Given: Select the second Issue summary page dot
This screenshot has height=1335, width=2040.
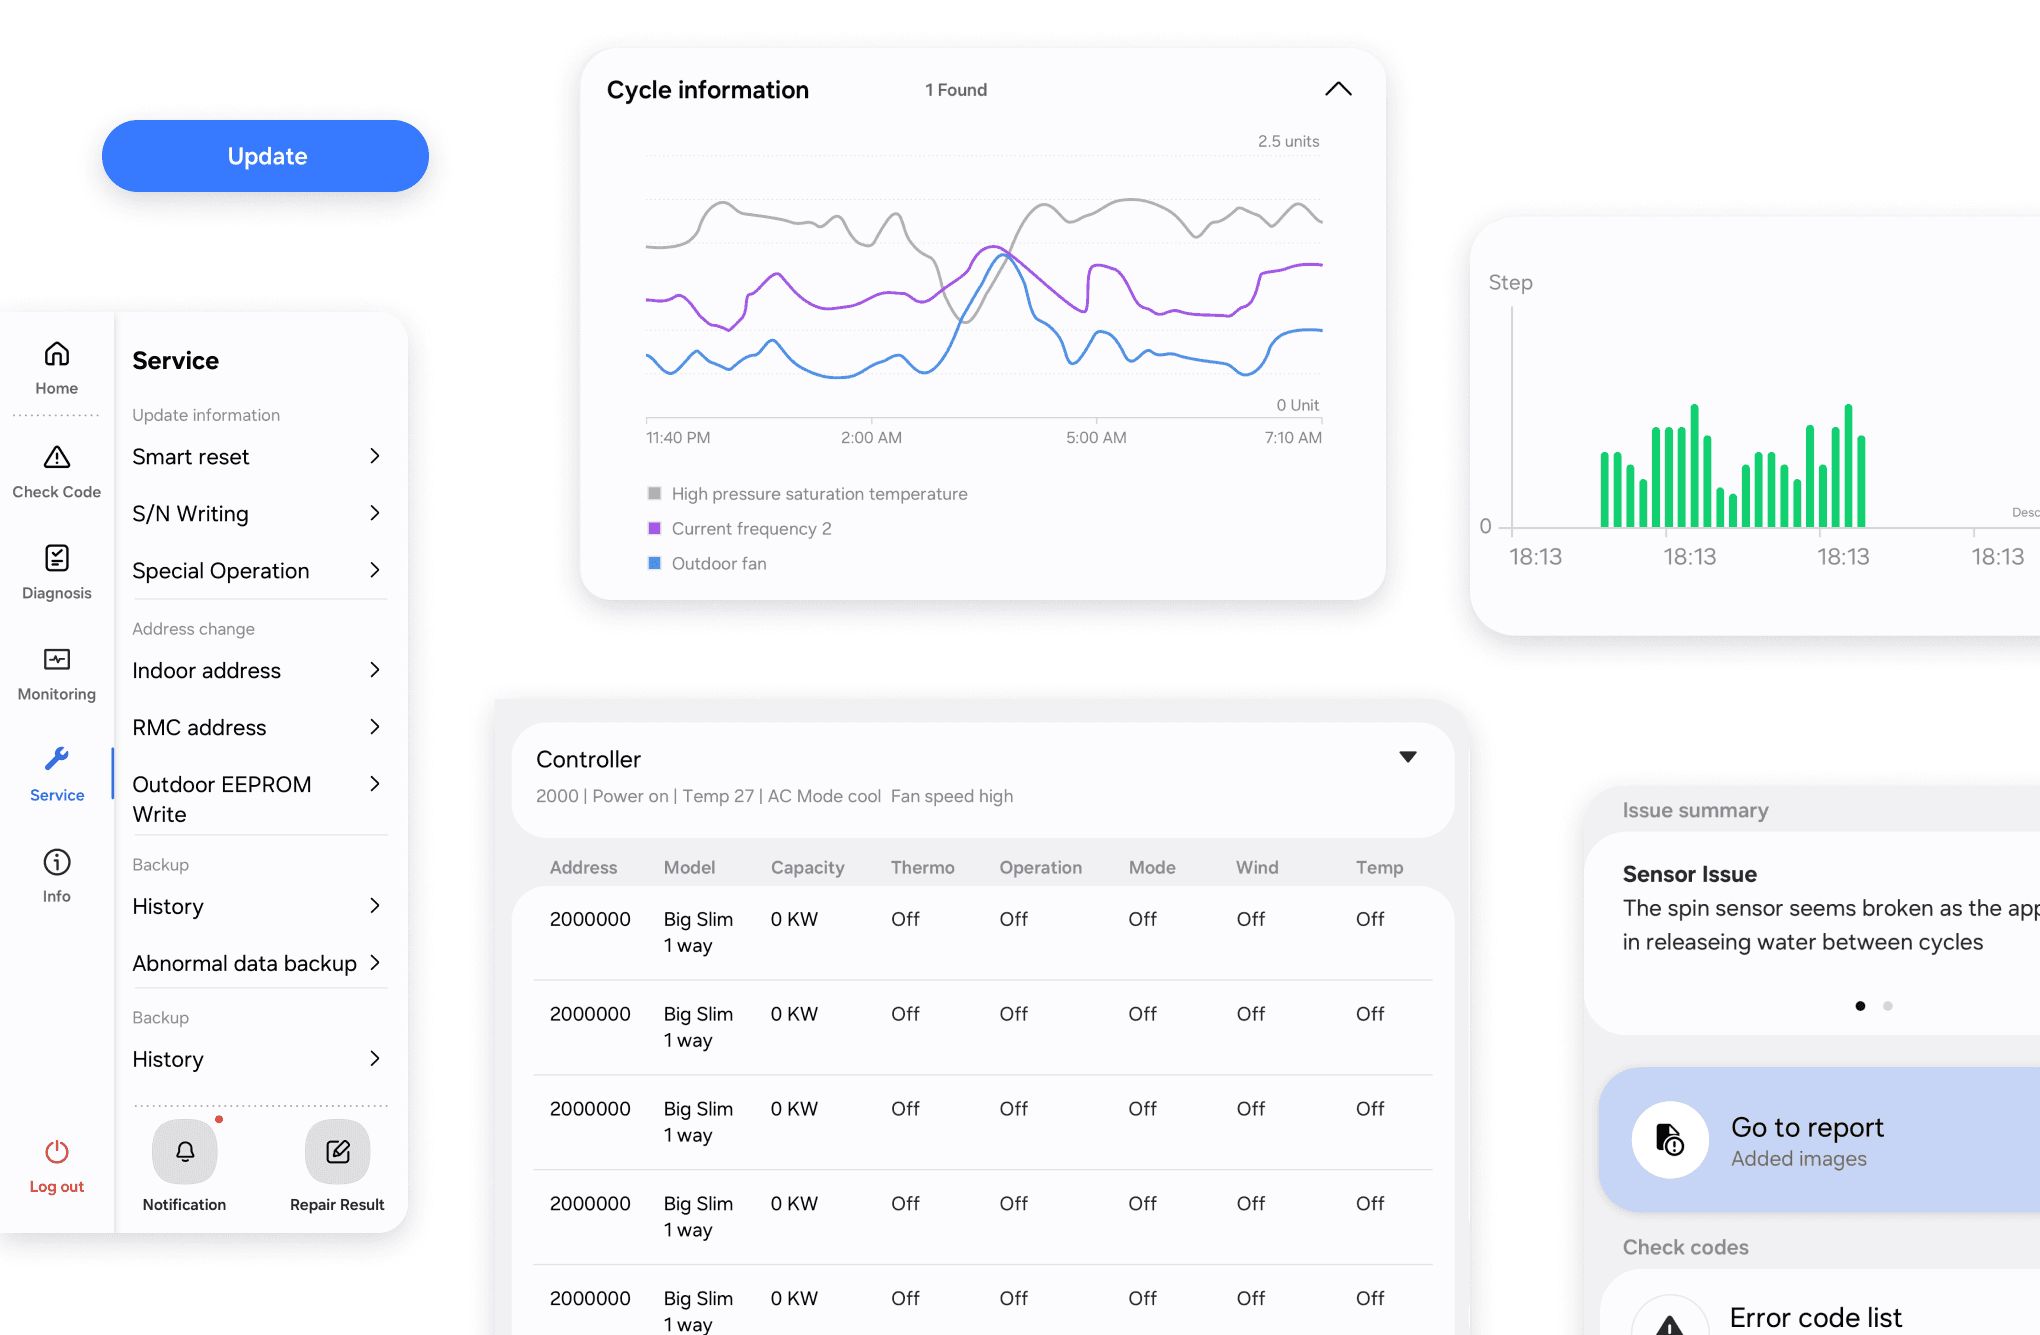Looking at the screenshot, I should (1888, 1006).
